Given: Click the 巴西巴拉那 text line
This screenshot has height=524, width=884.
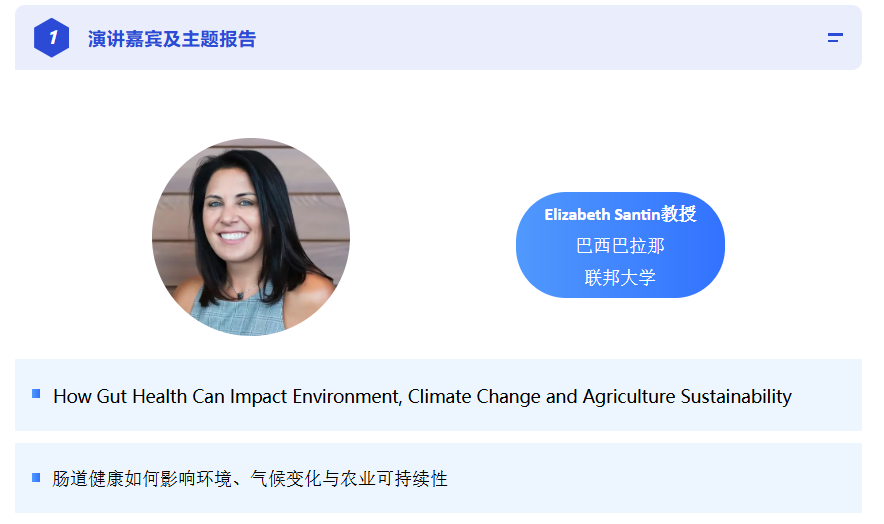Looking at the screenshot, I should (x=620, y=246).
